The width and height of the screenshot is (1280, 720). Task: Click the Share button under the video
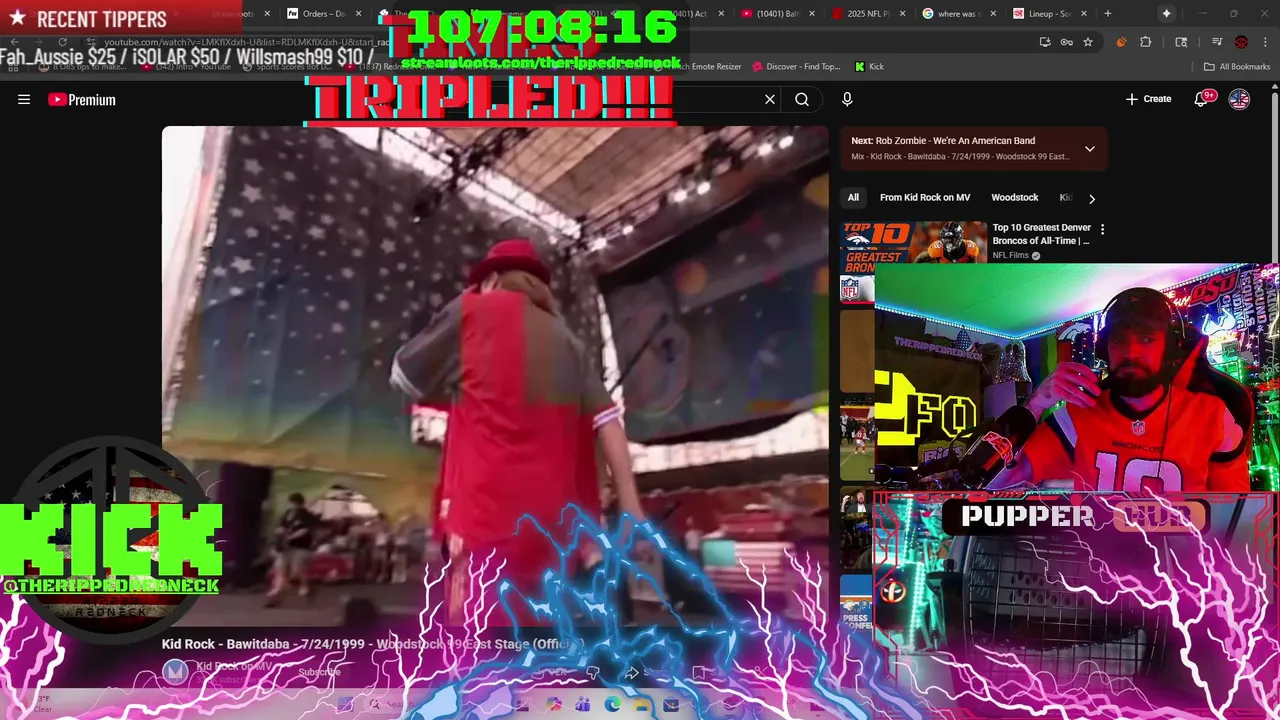645,673
